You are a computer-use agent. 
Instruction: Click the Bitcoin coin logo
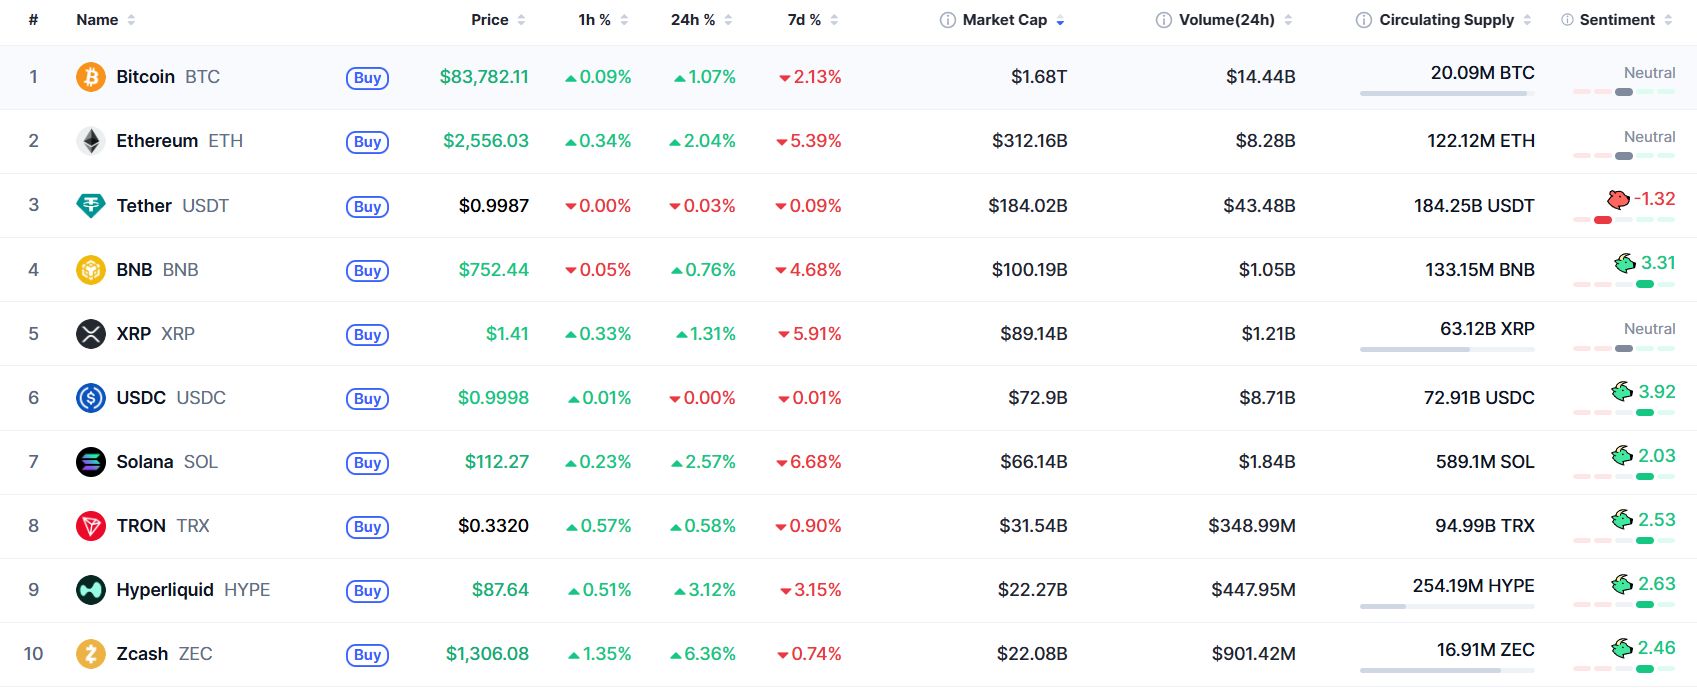tap(91, 77)
